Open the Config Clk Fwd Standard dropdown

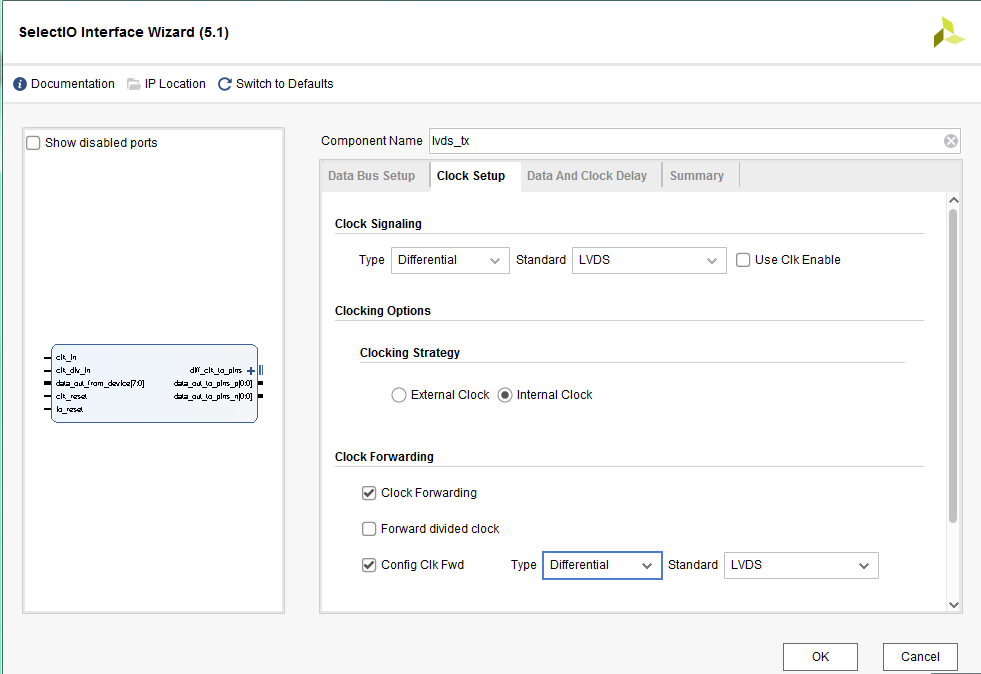801,565
